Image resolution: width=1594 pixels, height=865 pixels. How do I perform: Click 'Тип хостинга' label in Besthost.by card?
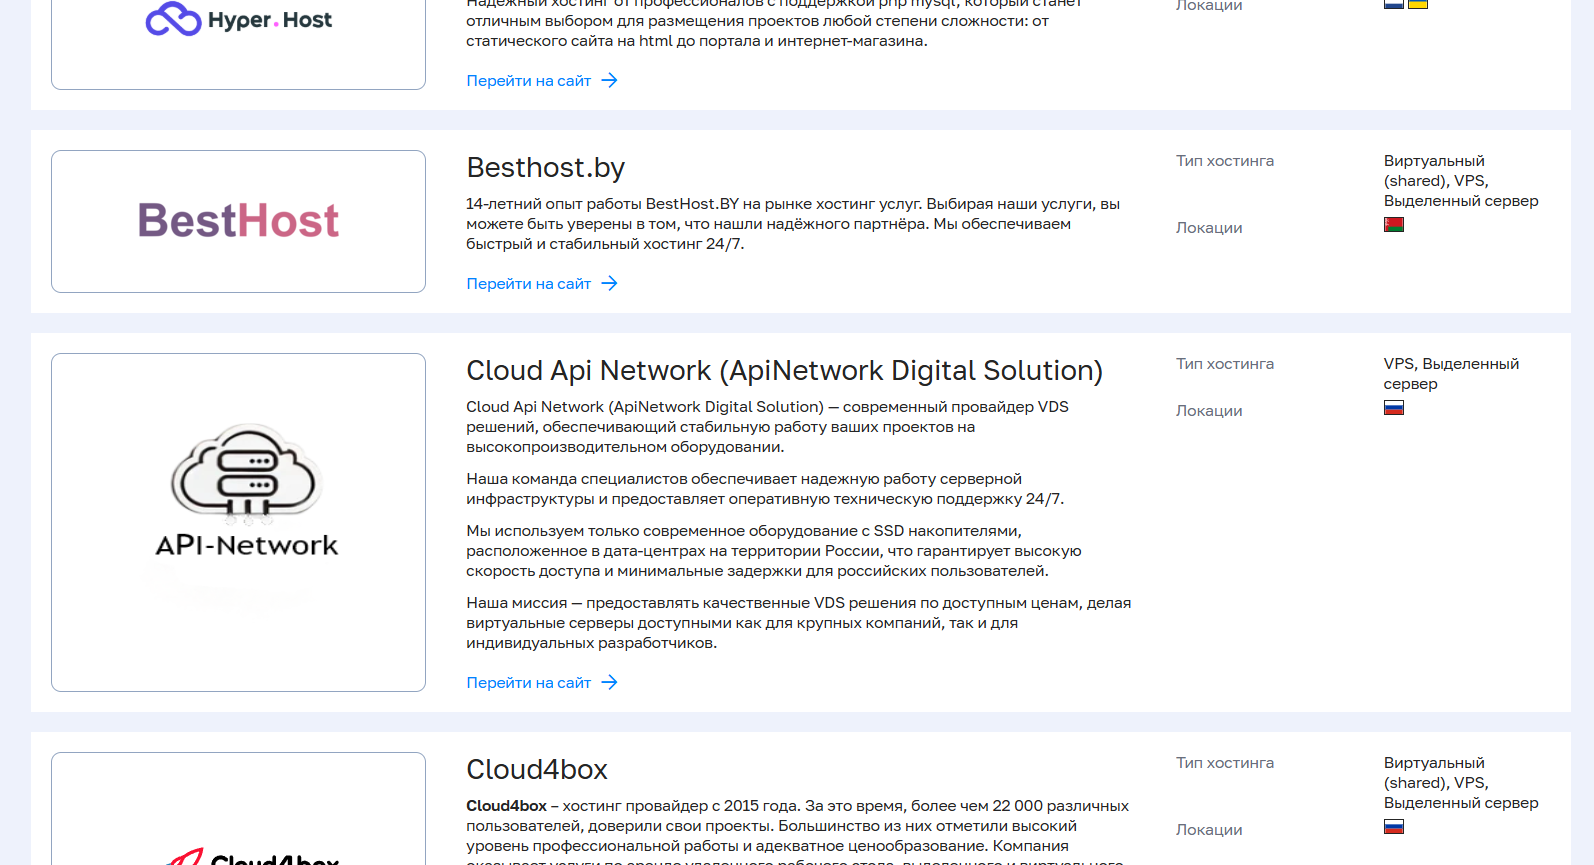point(1225,161)
